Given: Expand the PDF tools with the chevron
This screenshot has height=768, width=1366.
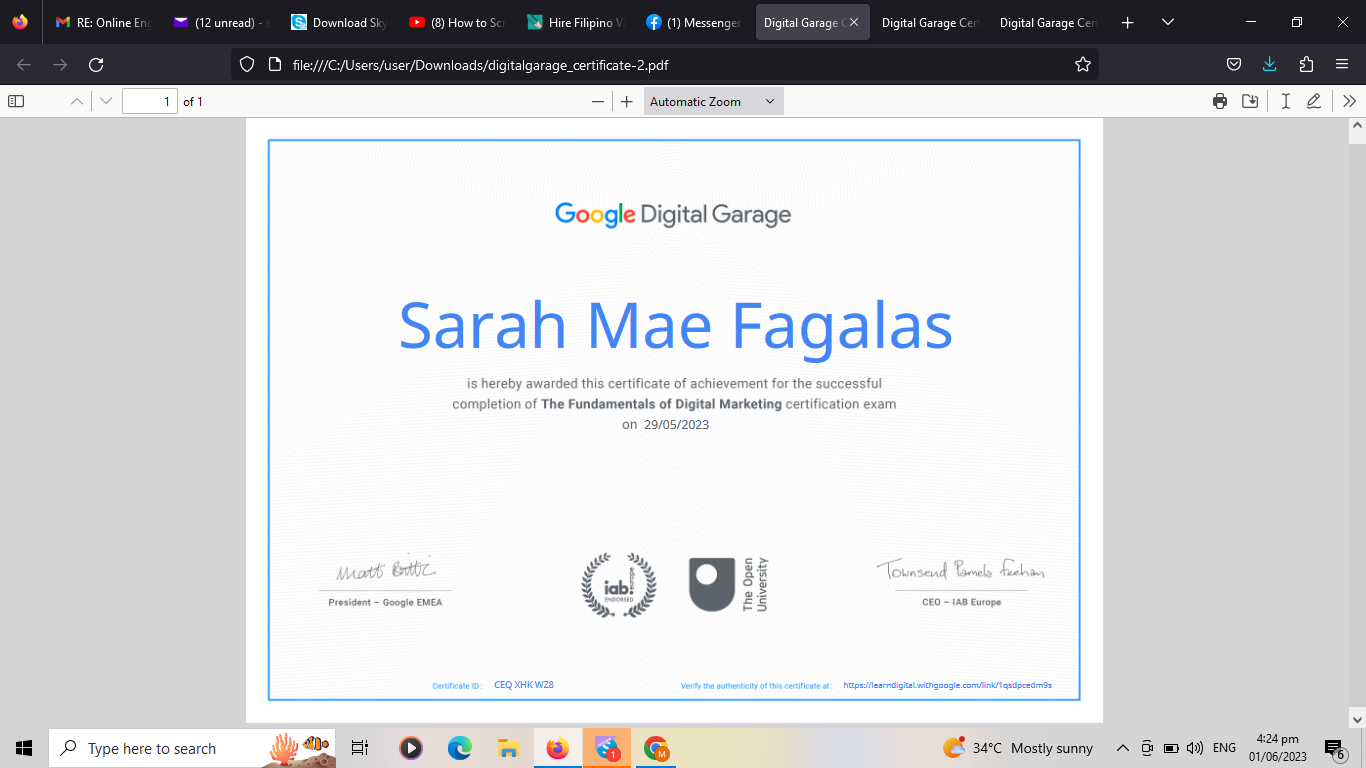Looking at the screenshot, I should (x=1348, y=101).
